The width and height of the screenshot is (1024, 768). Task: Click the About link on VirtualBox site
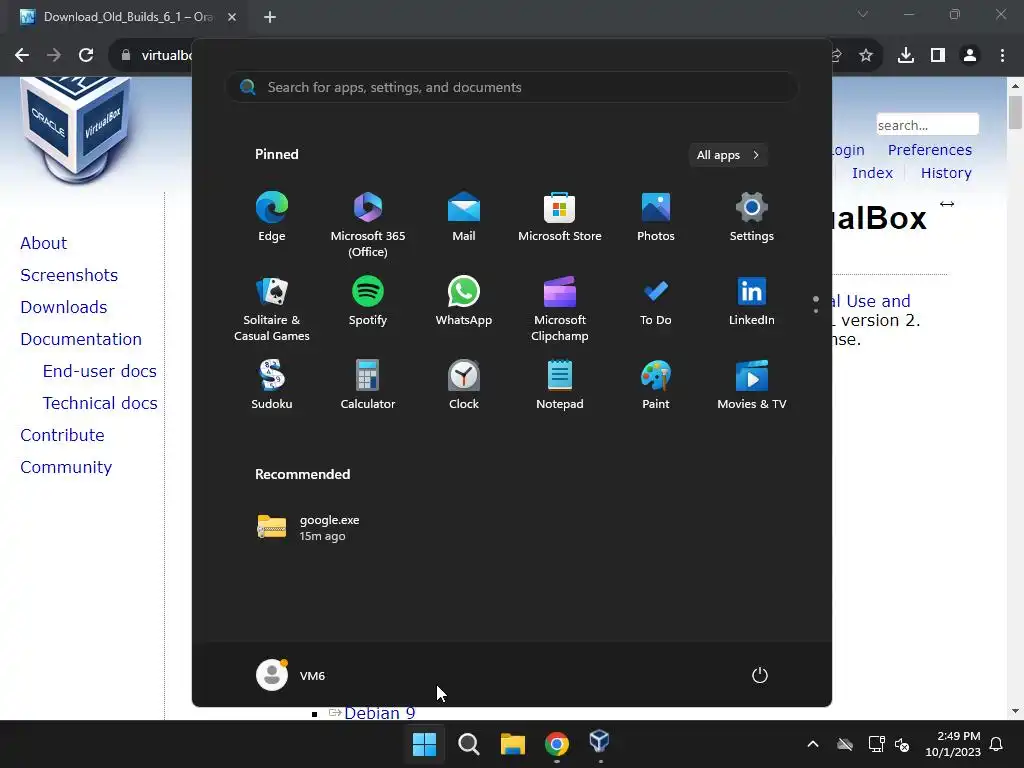click(x=44, y=243)
